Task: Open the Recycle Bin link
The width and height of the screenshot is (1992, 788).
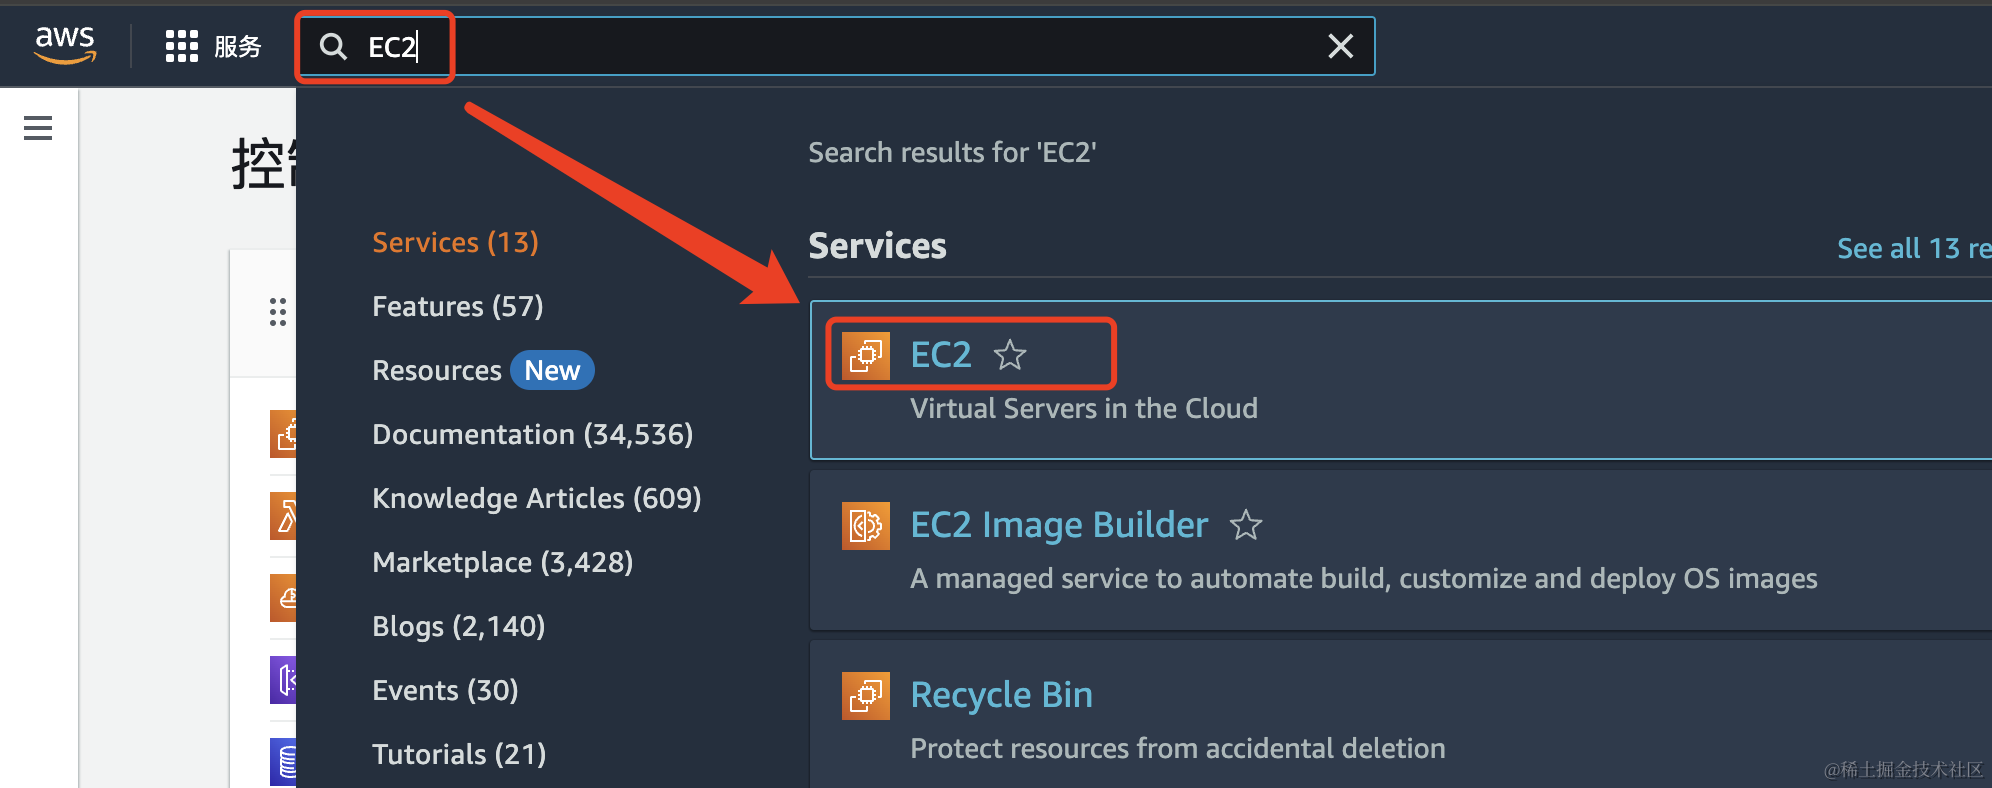Action: [1001, 695]
